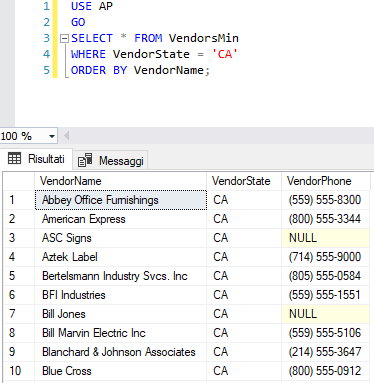
Task: Click NULL phone cell in ASC Signs row
Action: click(x=326, y=238)
